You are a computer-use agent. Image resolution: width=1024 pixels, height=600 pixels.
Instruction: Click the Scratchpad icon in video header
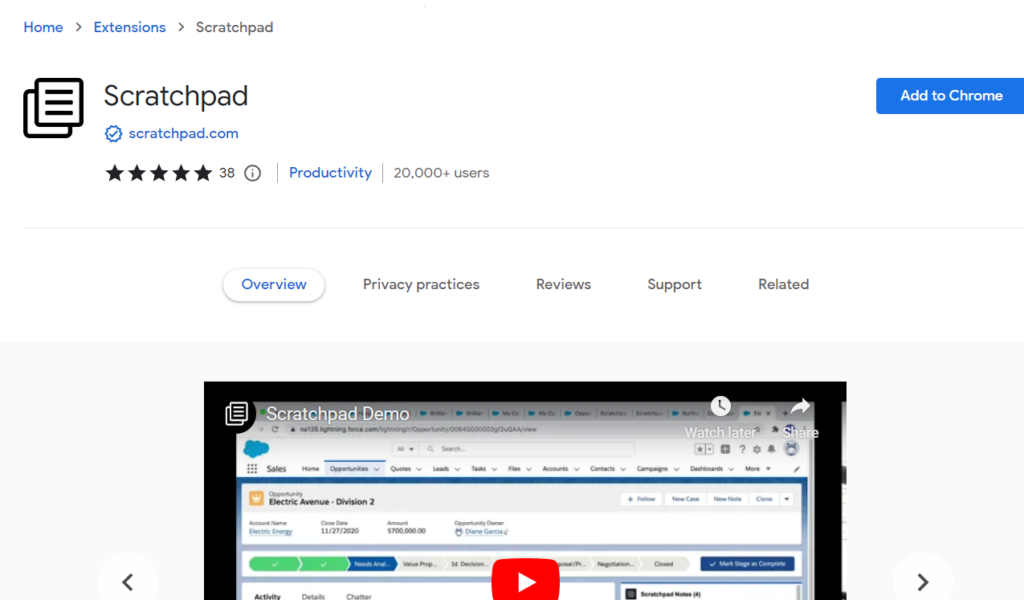tap(236, 413)
